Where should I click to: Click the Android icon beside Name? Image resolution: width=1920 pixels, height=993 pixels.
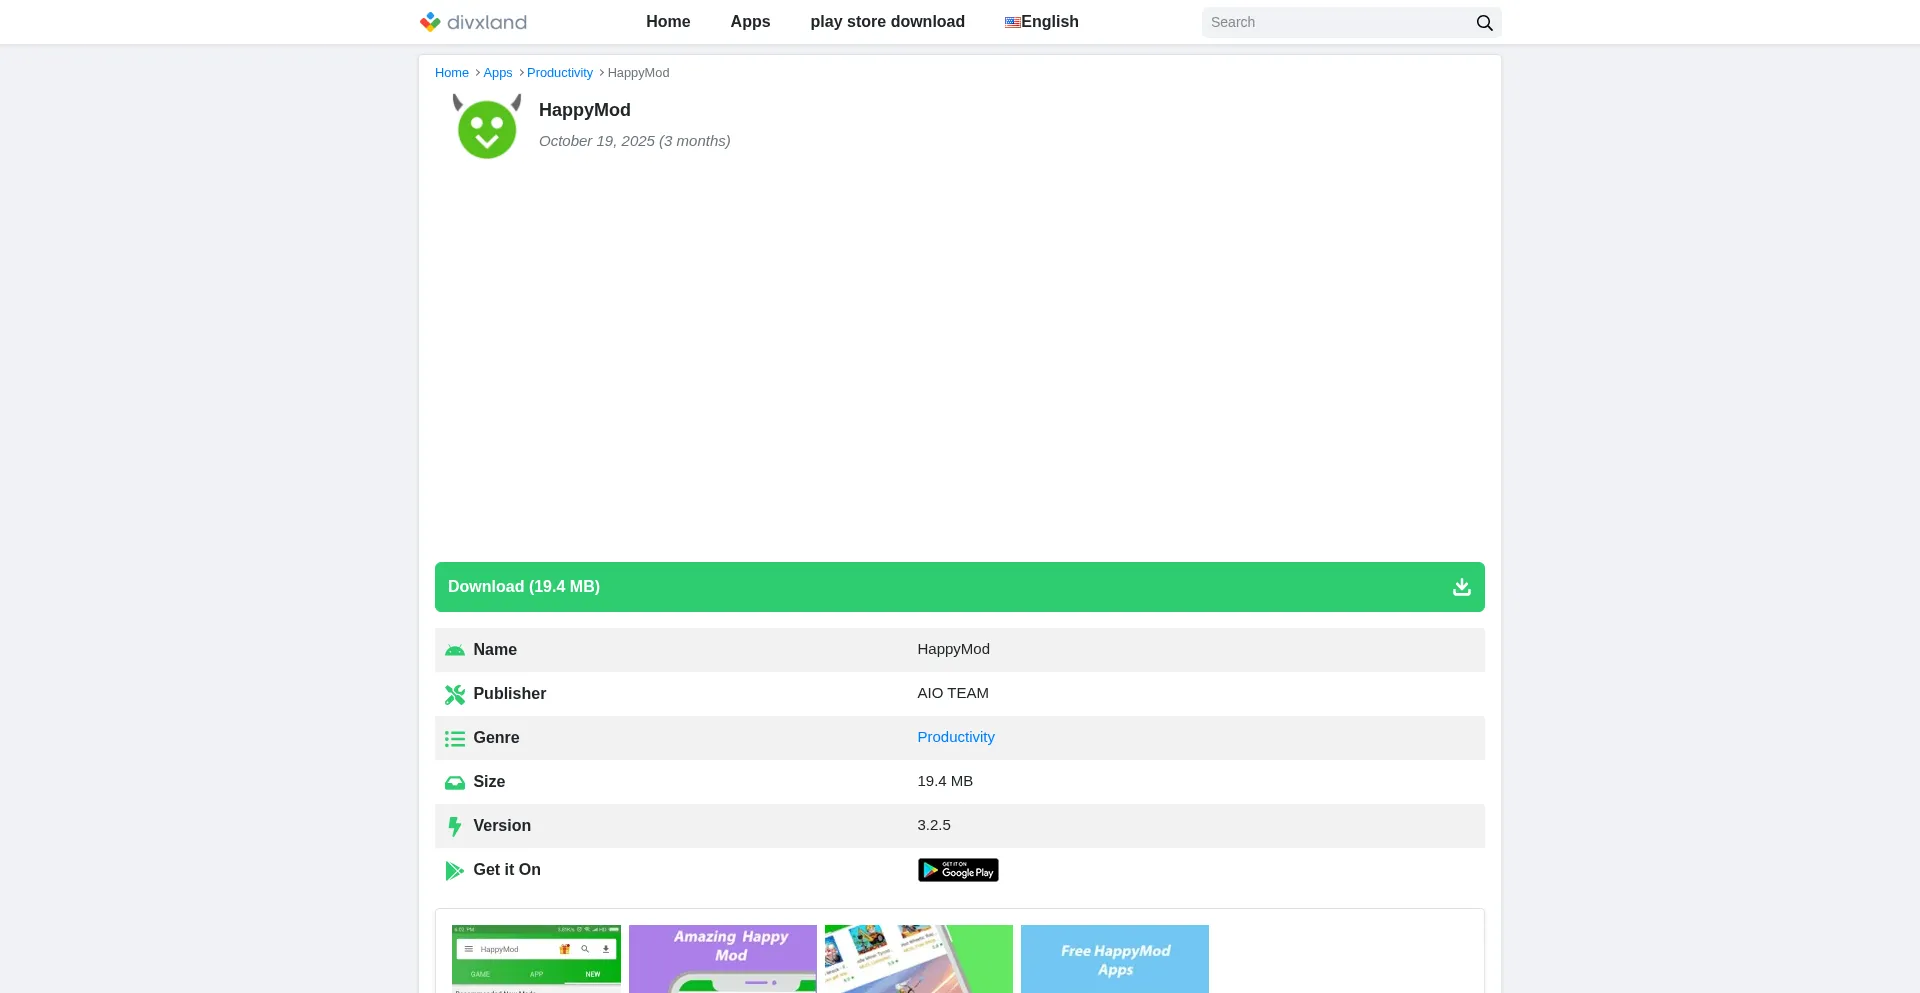(455, 650)
